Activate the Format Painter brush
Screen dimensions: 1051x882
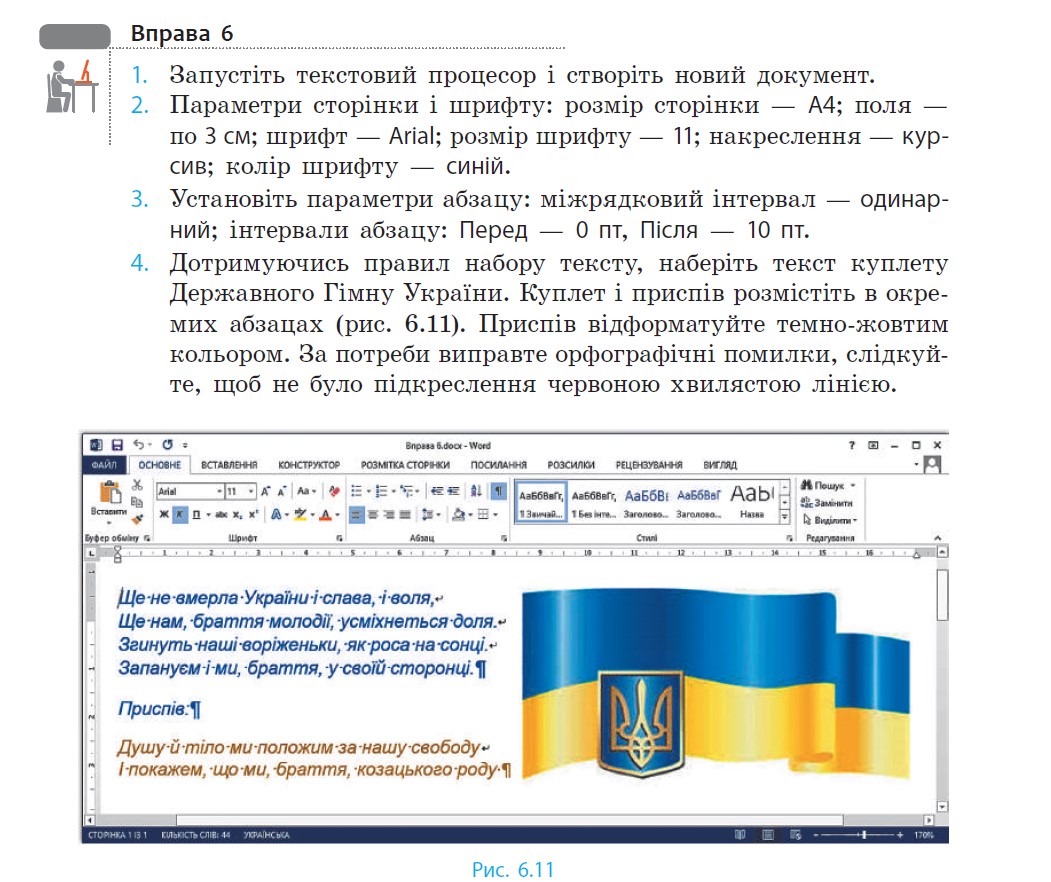(137, 518)
